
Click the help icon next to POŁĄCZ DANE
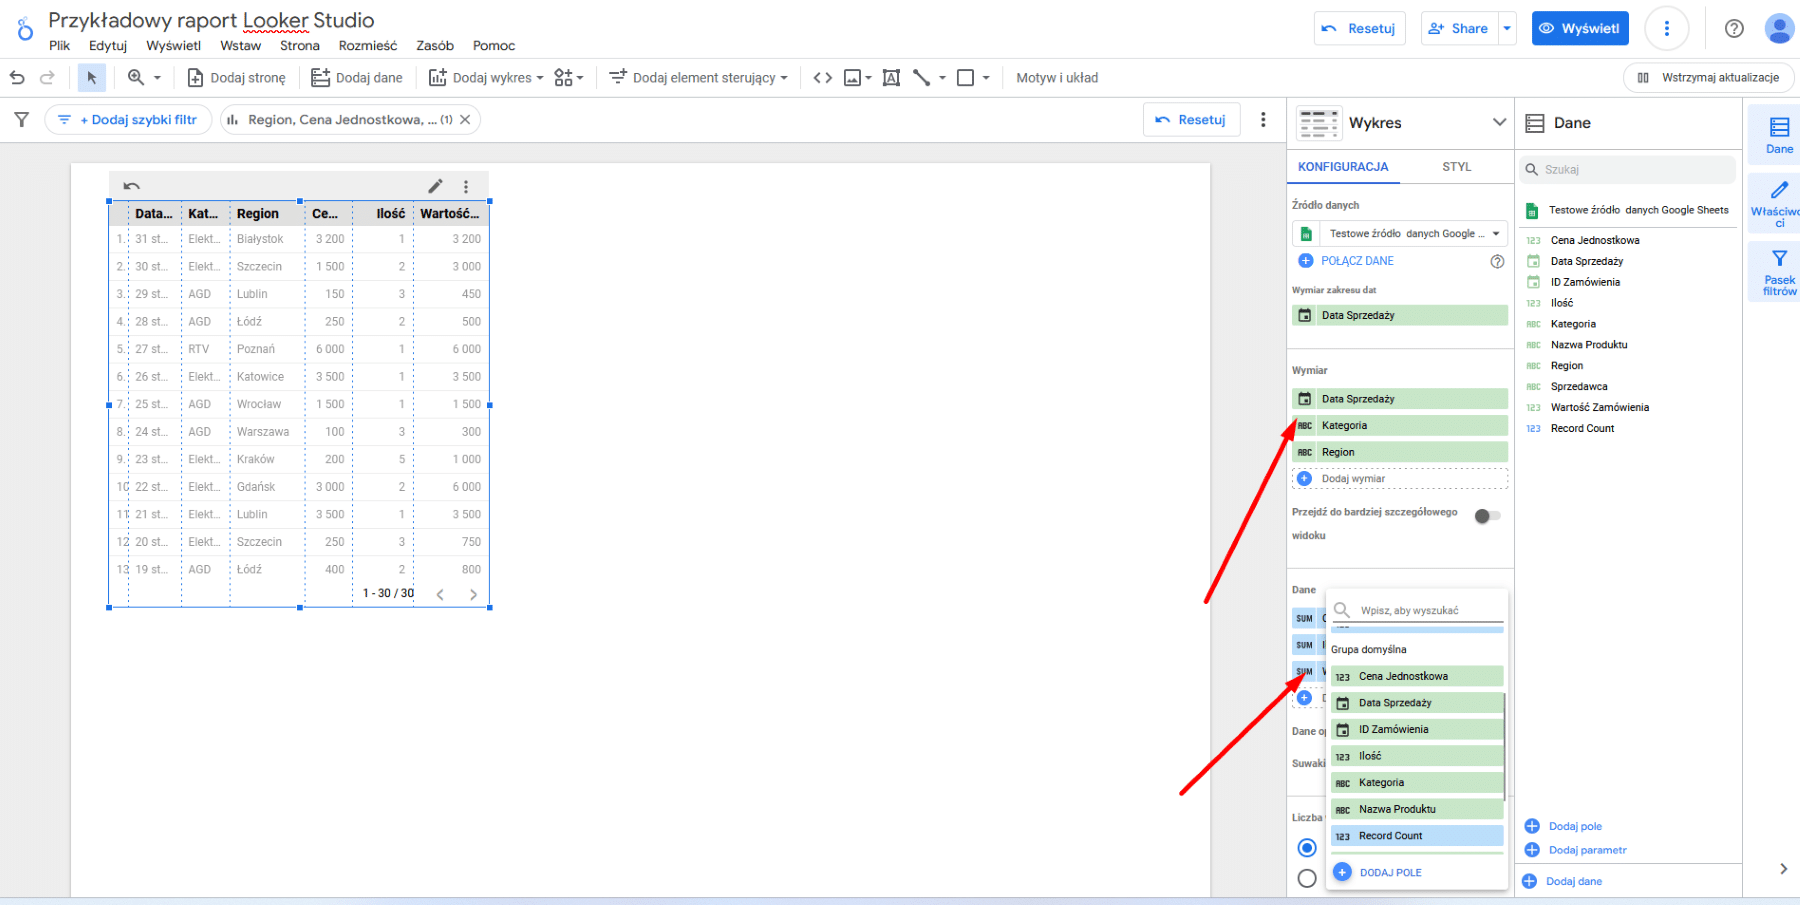click(1497, 261)
